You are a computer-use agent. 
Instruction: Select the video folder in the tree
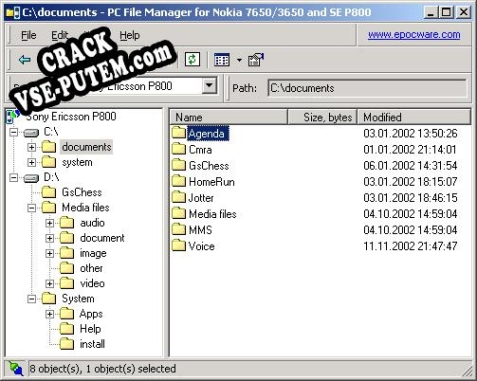pos(92,283)
